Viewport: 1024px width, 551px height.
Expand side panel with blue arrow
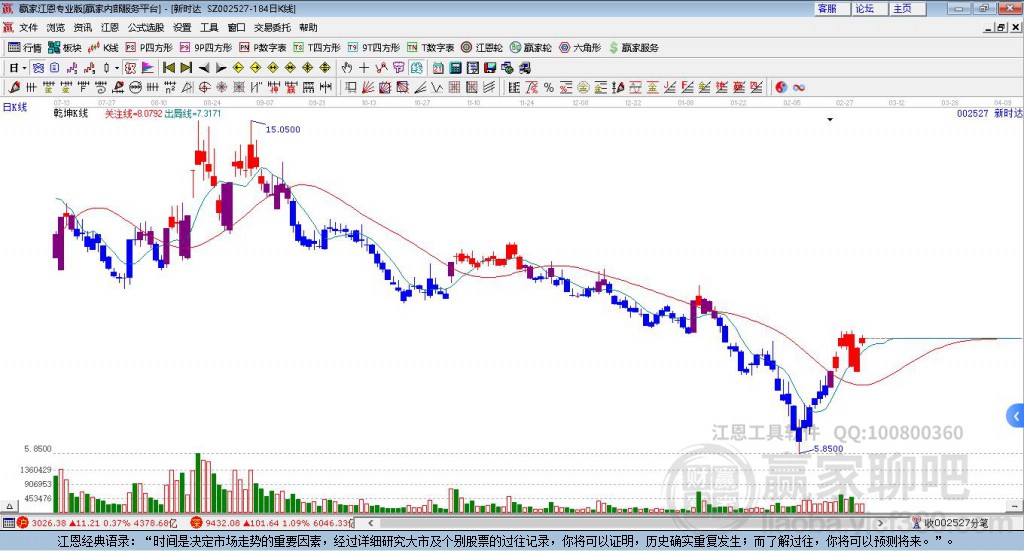1016,416
